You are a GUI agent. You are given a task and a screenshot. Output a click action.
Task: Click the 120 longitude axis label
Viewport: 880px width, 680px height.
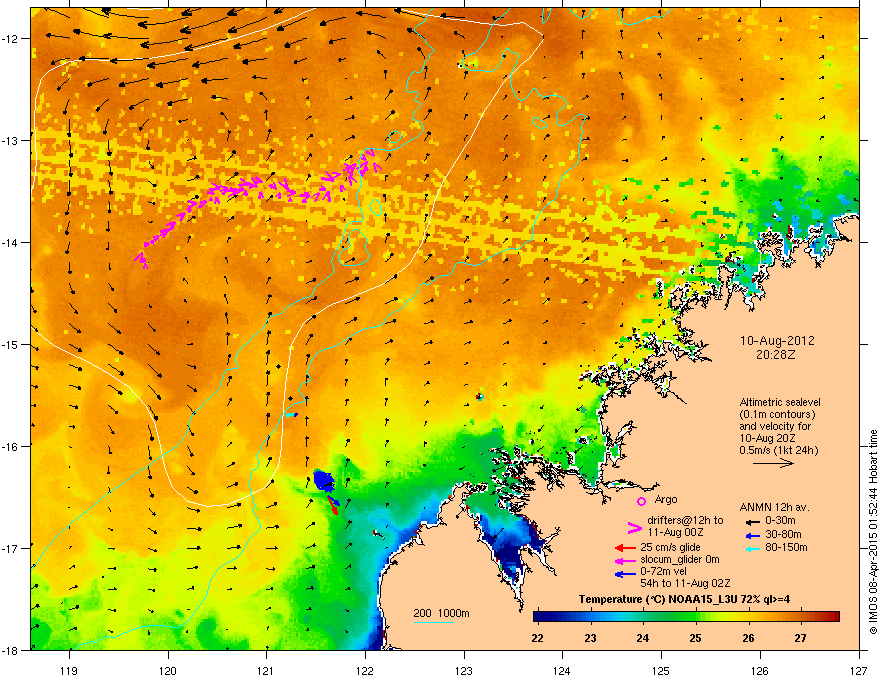pos(168,671)
